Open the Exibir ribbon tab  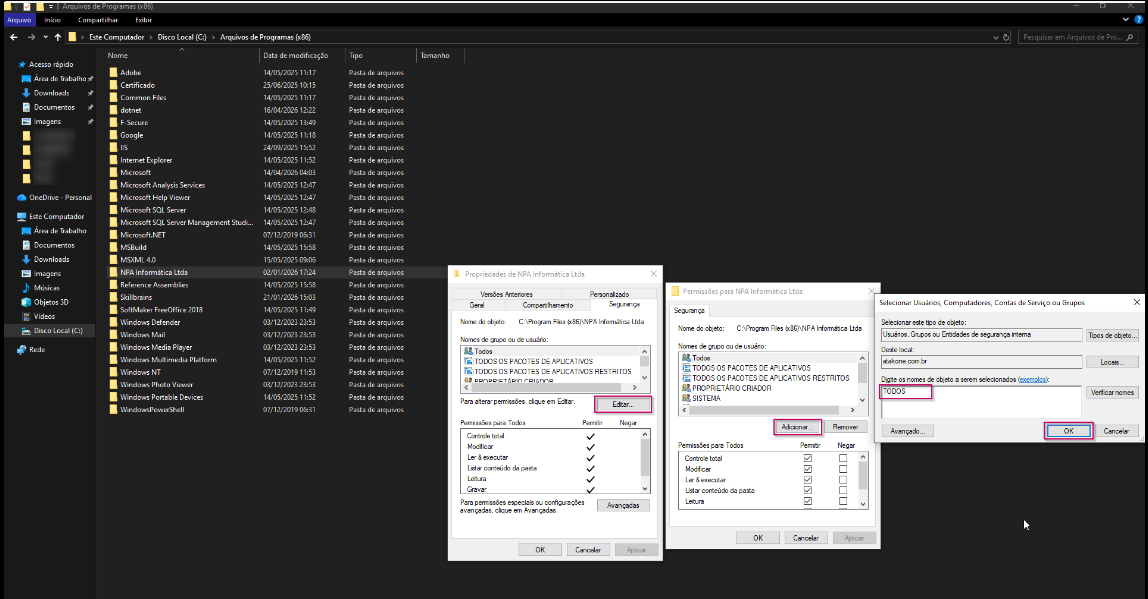(144, 20)
